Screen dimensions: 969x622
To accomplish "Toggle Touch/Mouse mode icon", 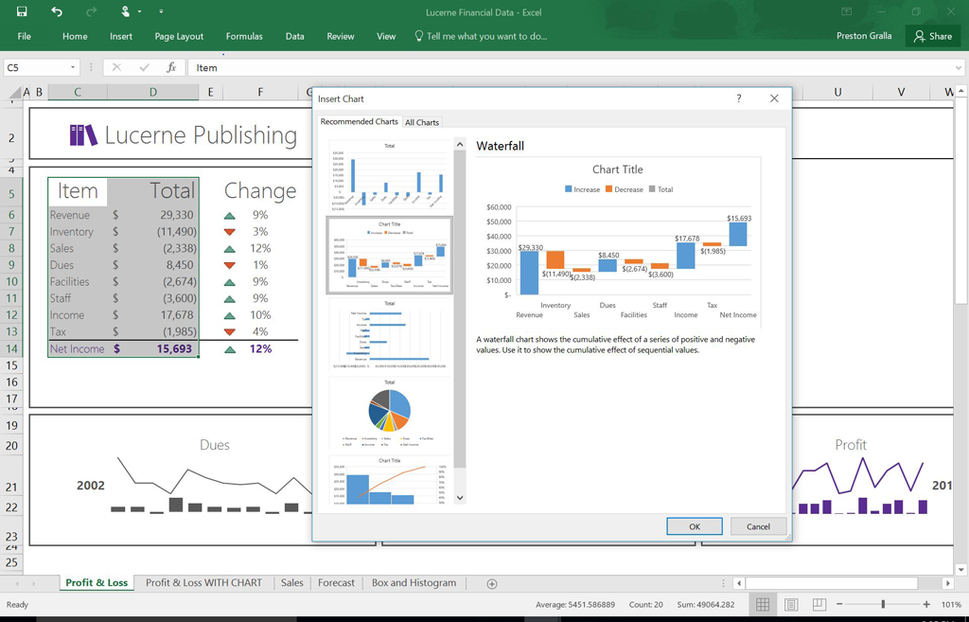I will coord(126,11).
